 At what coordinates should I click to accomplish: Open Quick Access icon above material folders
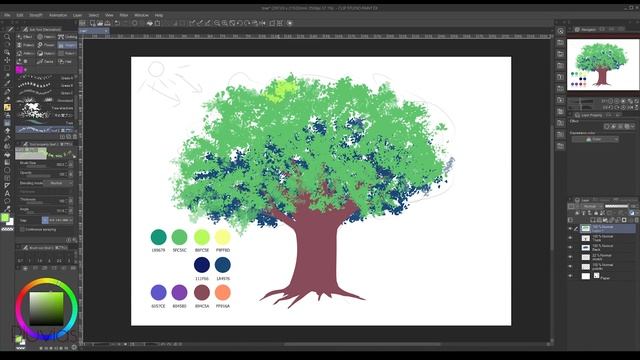pyautogui.click(x=561, y=31)
